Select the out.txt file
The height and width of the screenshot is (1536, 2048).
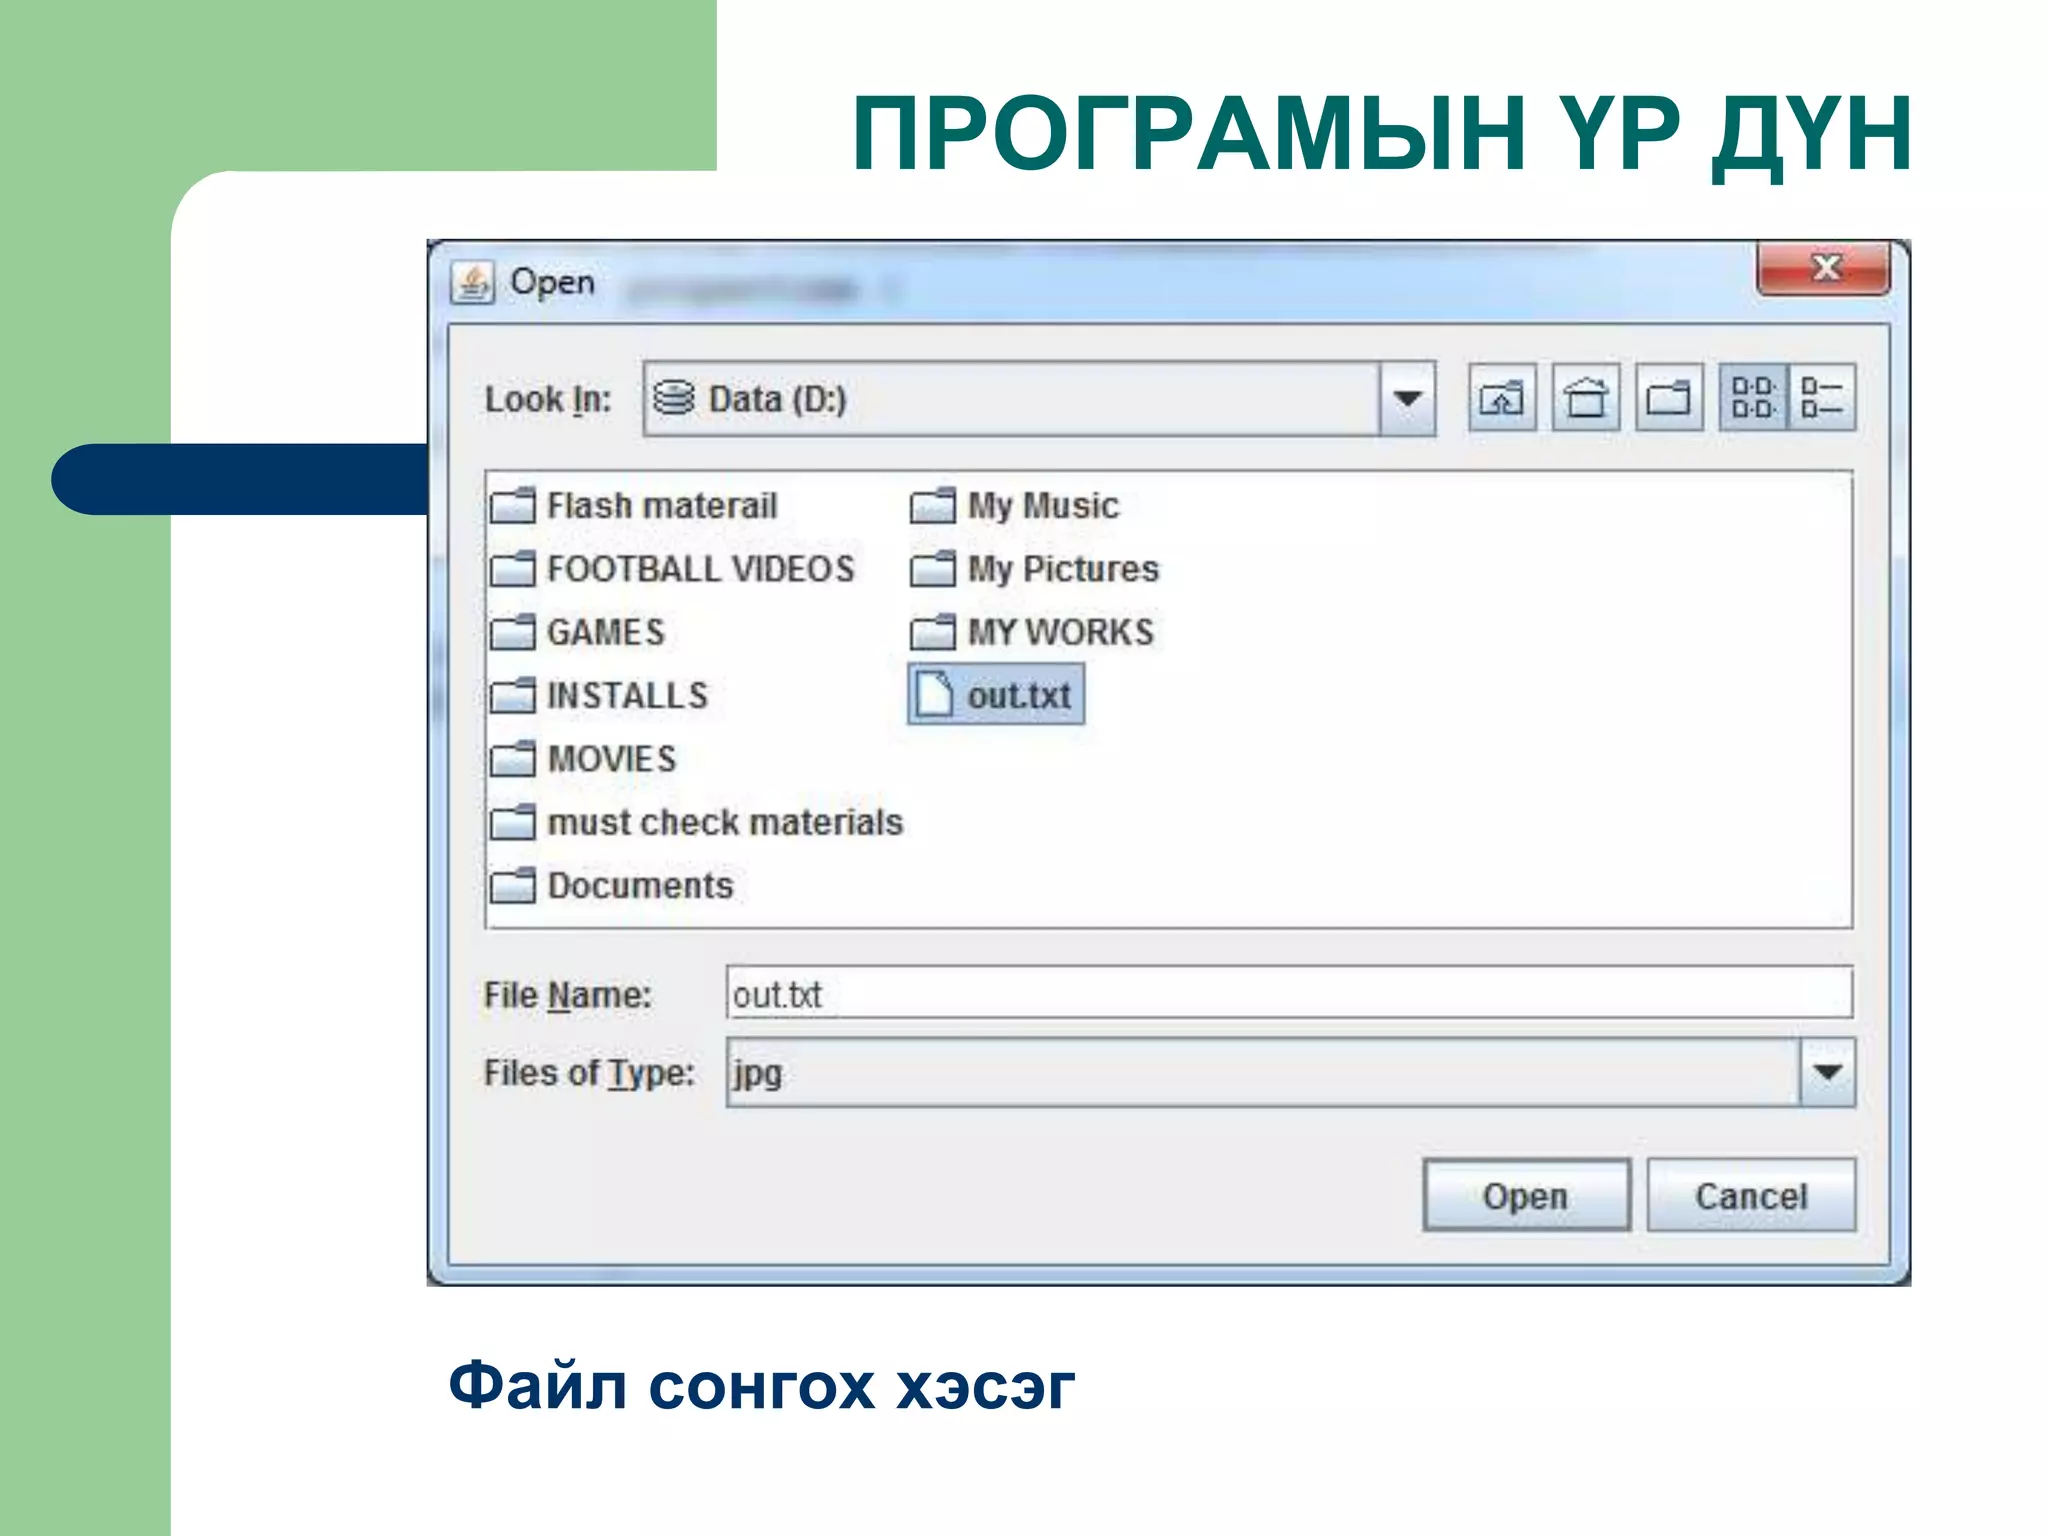996,695
